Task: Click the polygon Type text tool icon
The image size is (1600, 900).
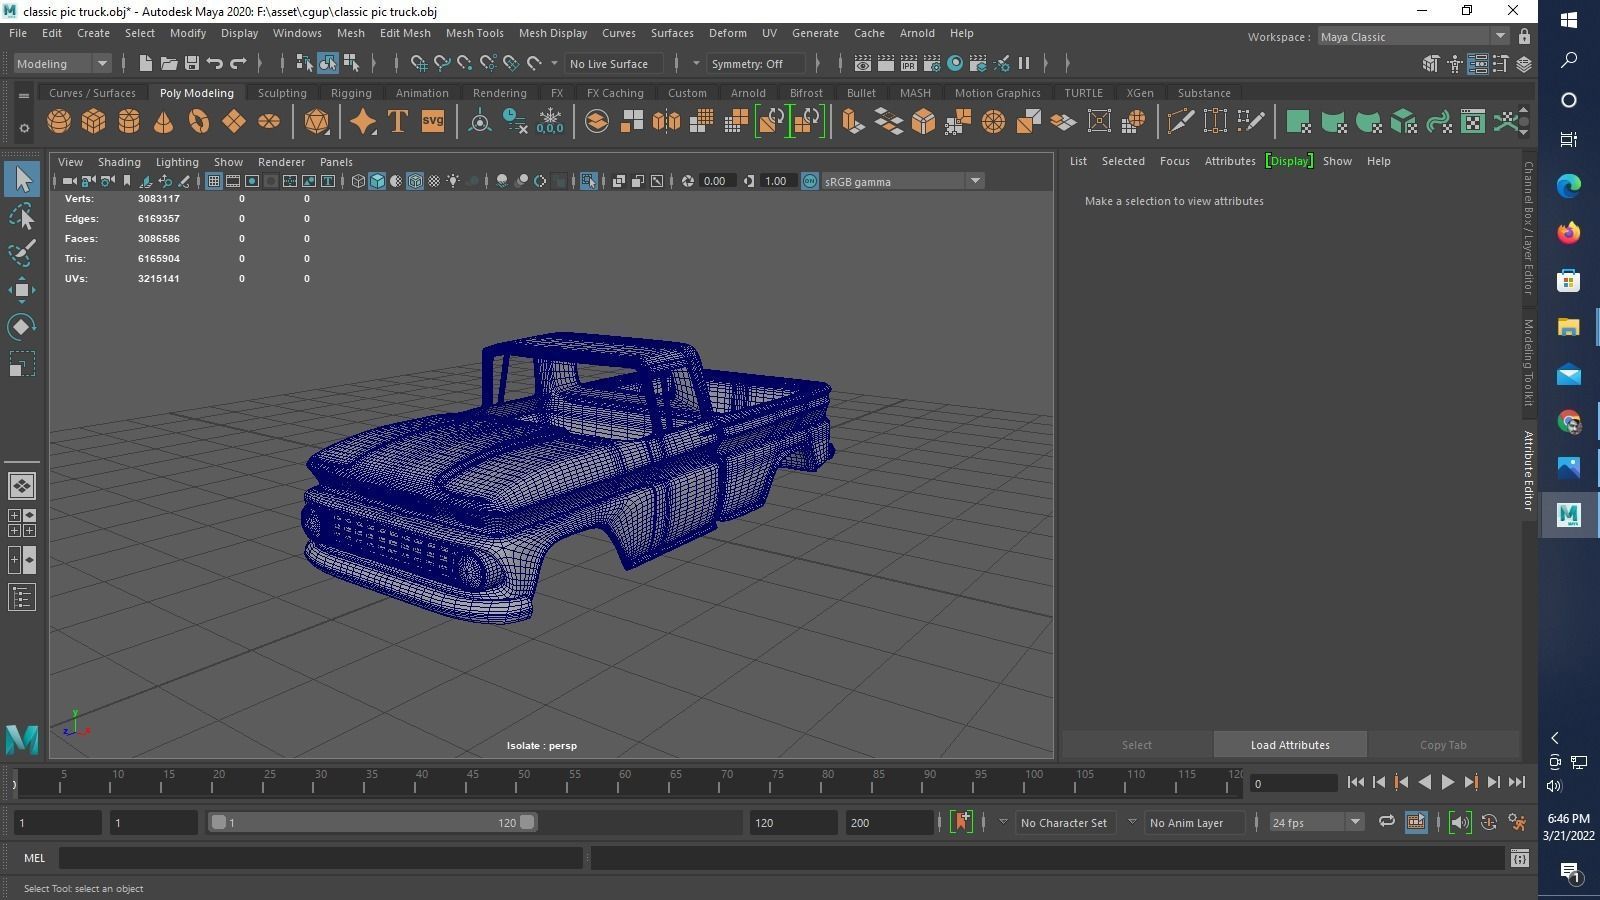Action: pos(397,122)
